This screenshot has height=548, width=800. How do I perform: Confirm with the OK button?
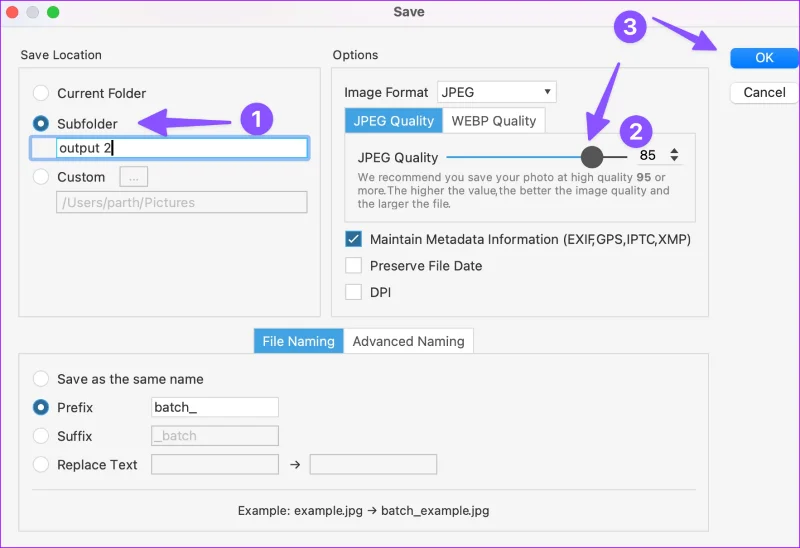(764, 58)
